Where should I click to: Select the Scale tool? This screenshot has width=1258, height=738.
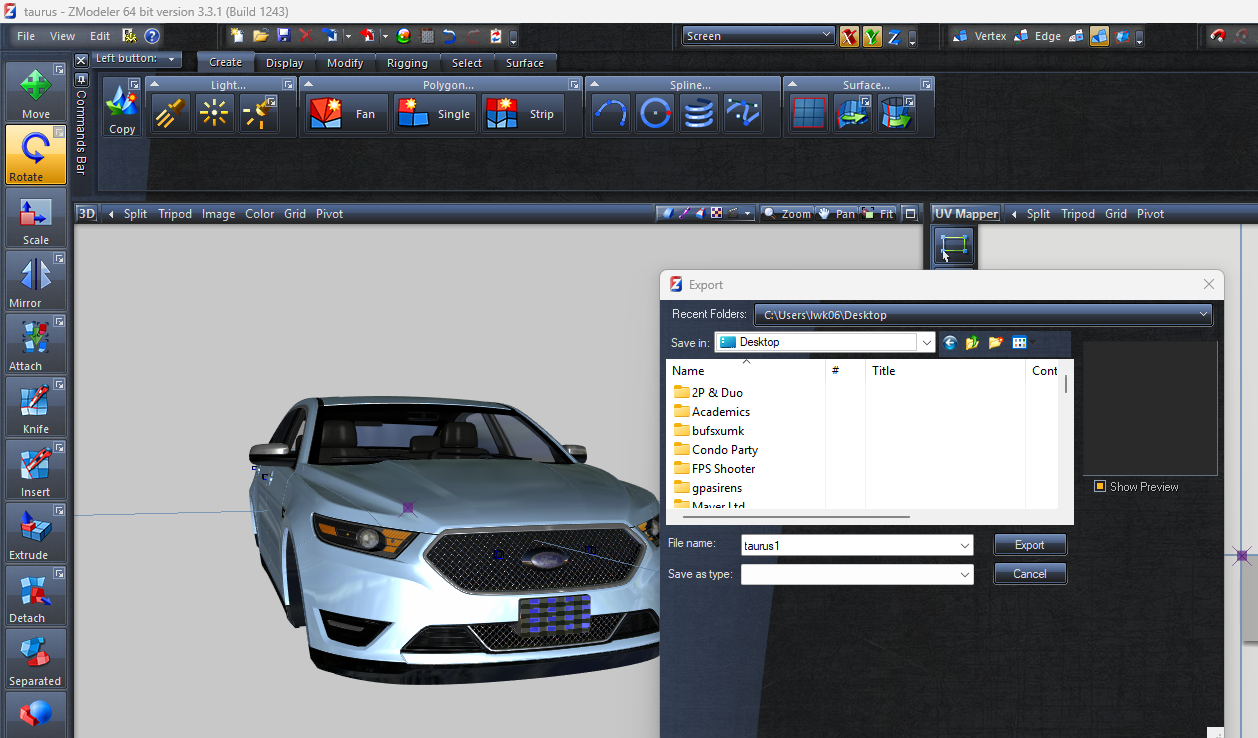[x=36, y=219]
